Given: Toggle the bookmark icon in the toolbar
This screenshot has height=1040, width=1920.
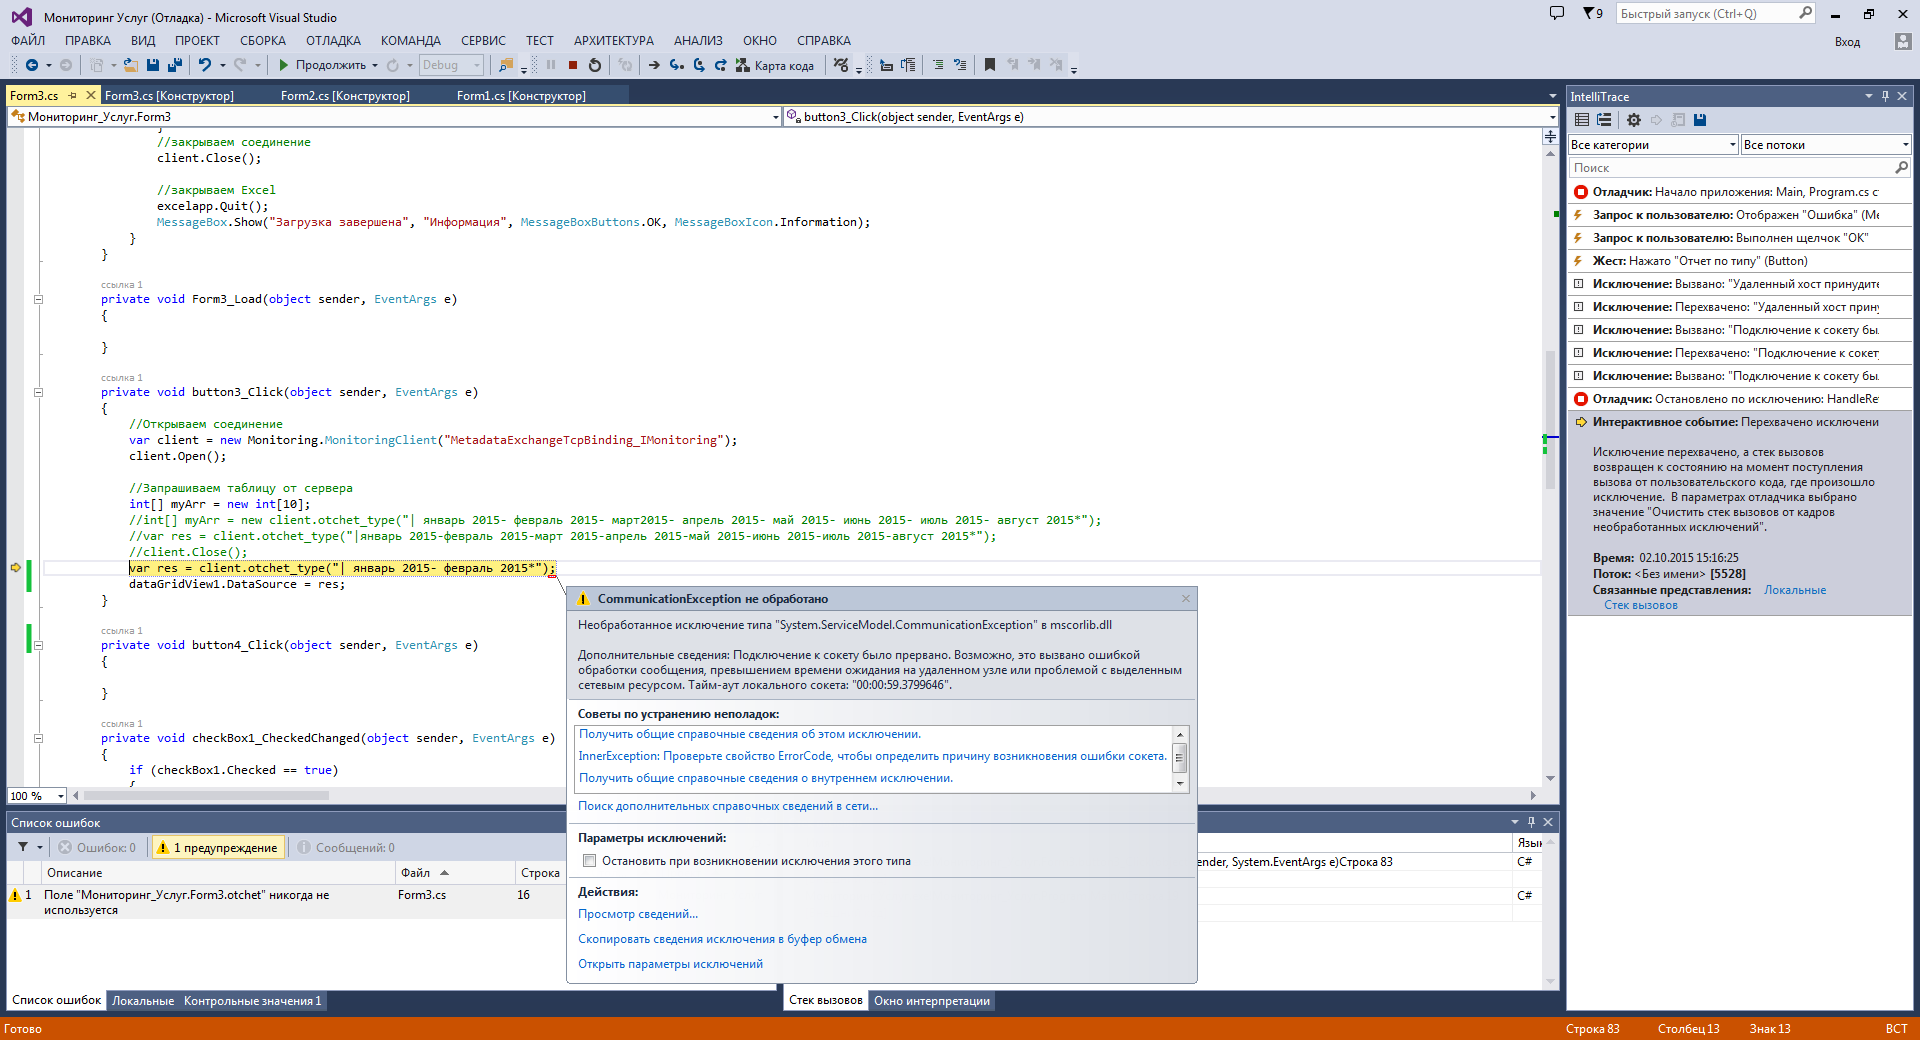Looking at the screenshot, I should coord(990,65).
